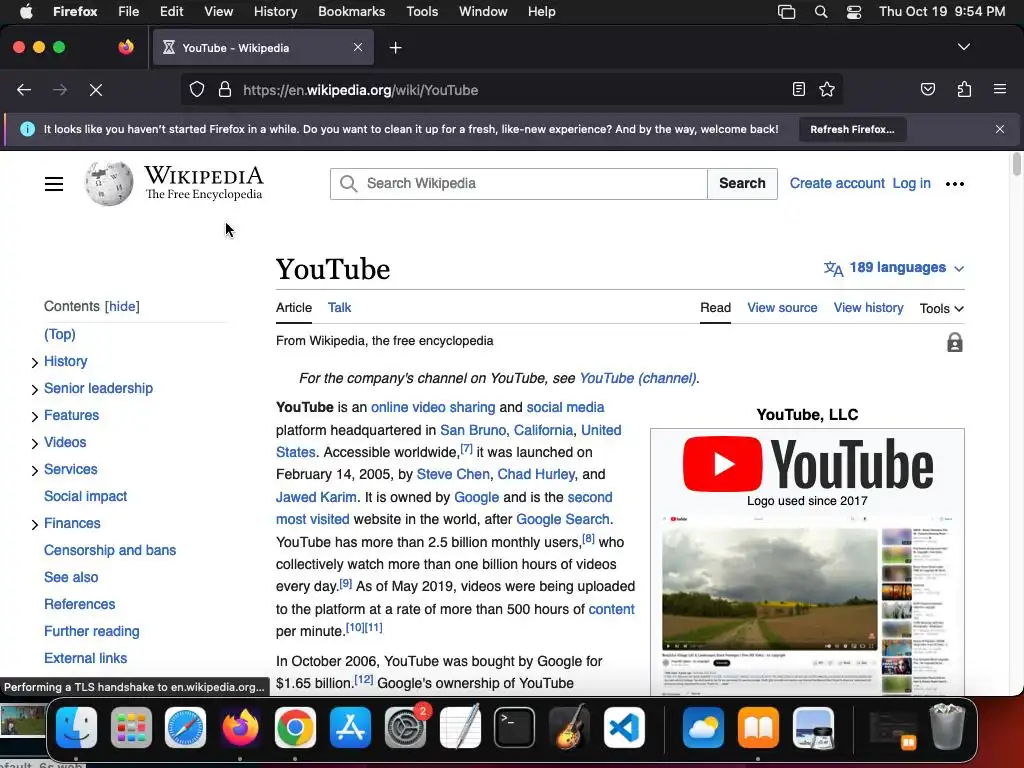Open the YouTube logo image in infobox
Screen dimensions: 1024x768
click(x=807, y=464)
